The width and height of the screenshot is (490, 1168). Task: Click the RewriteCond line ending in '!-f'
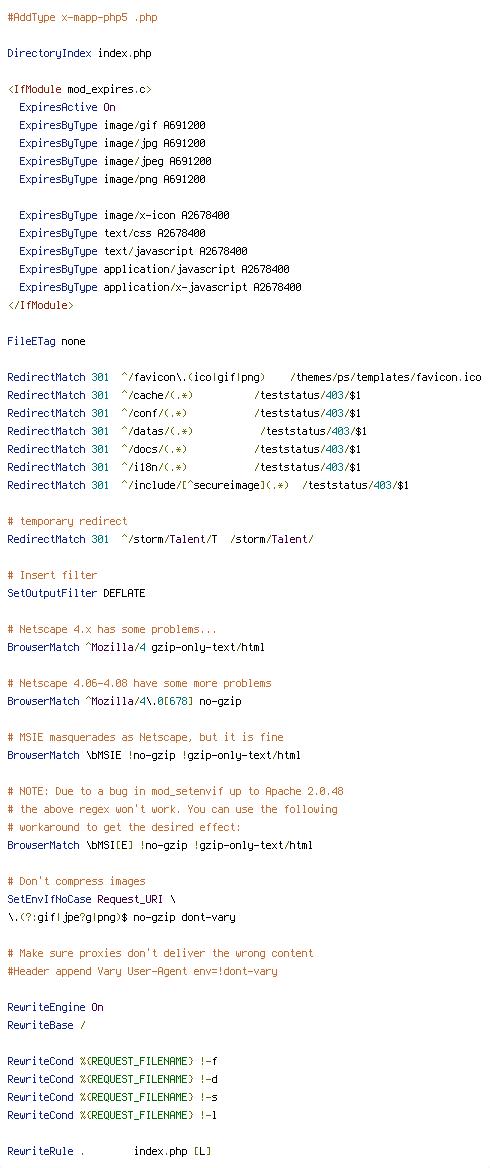click(x=112, y=1061)
